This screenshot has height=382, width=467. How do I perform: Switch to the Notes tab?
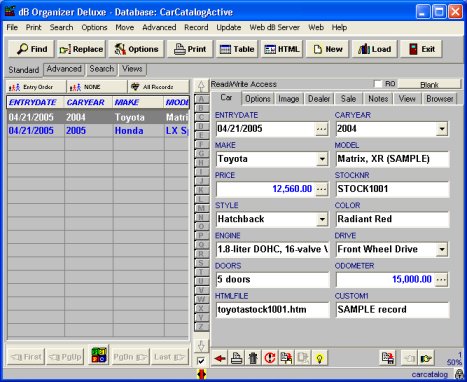(378, 99)
